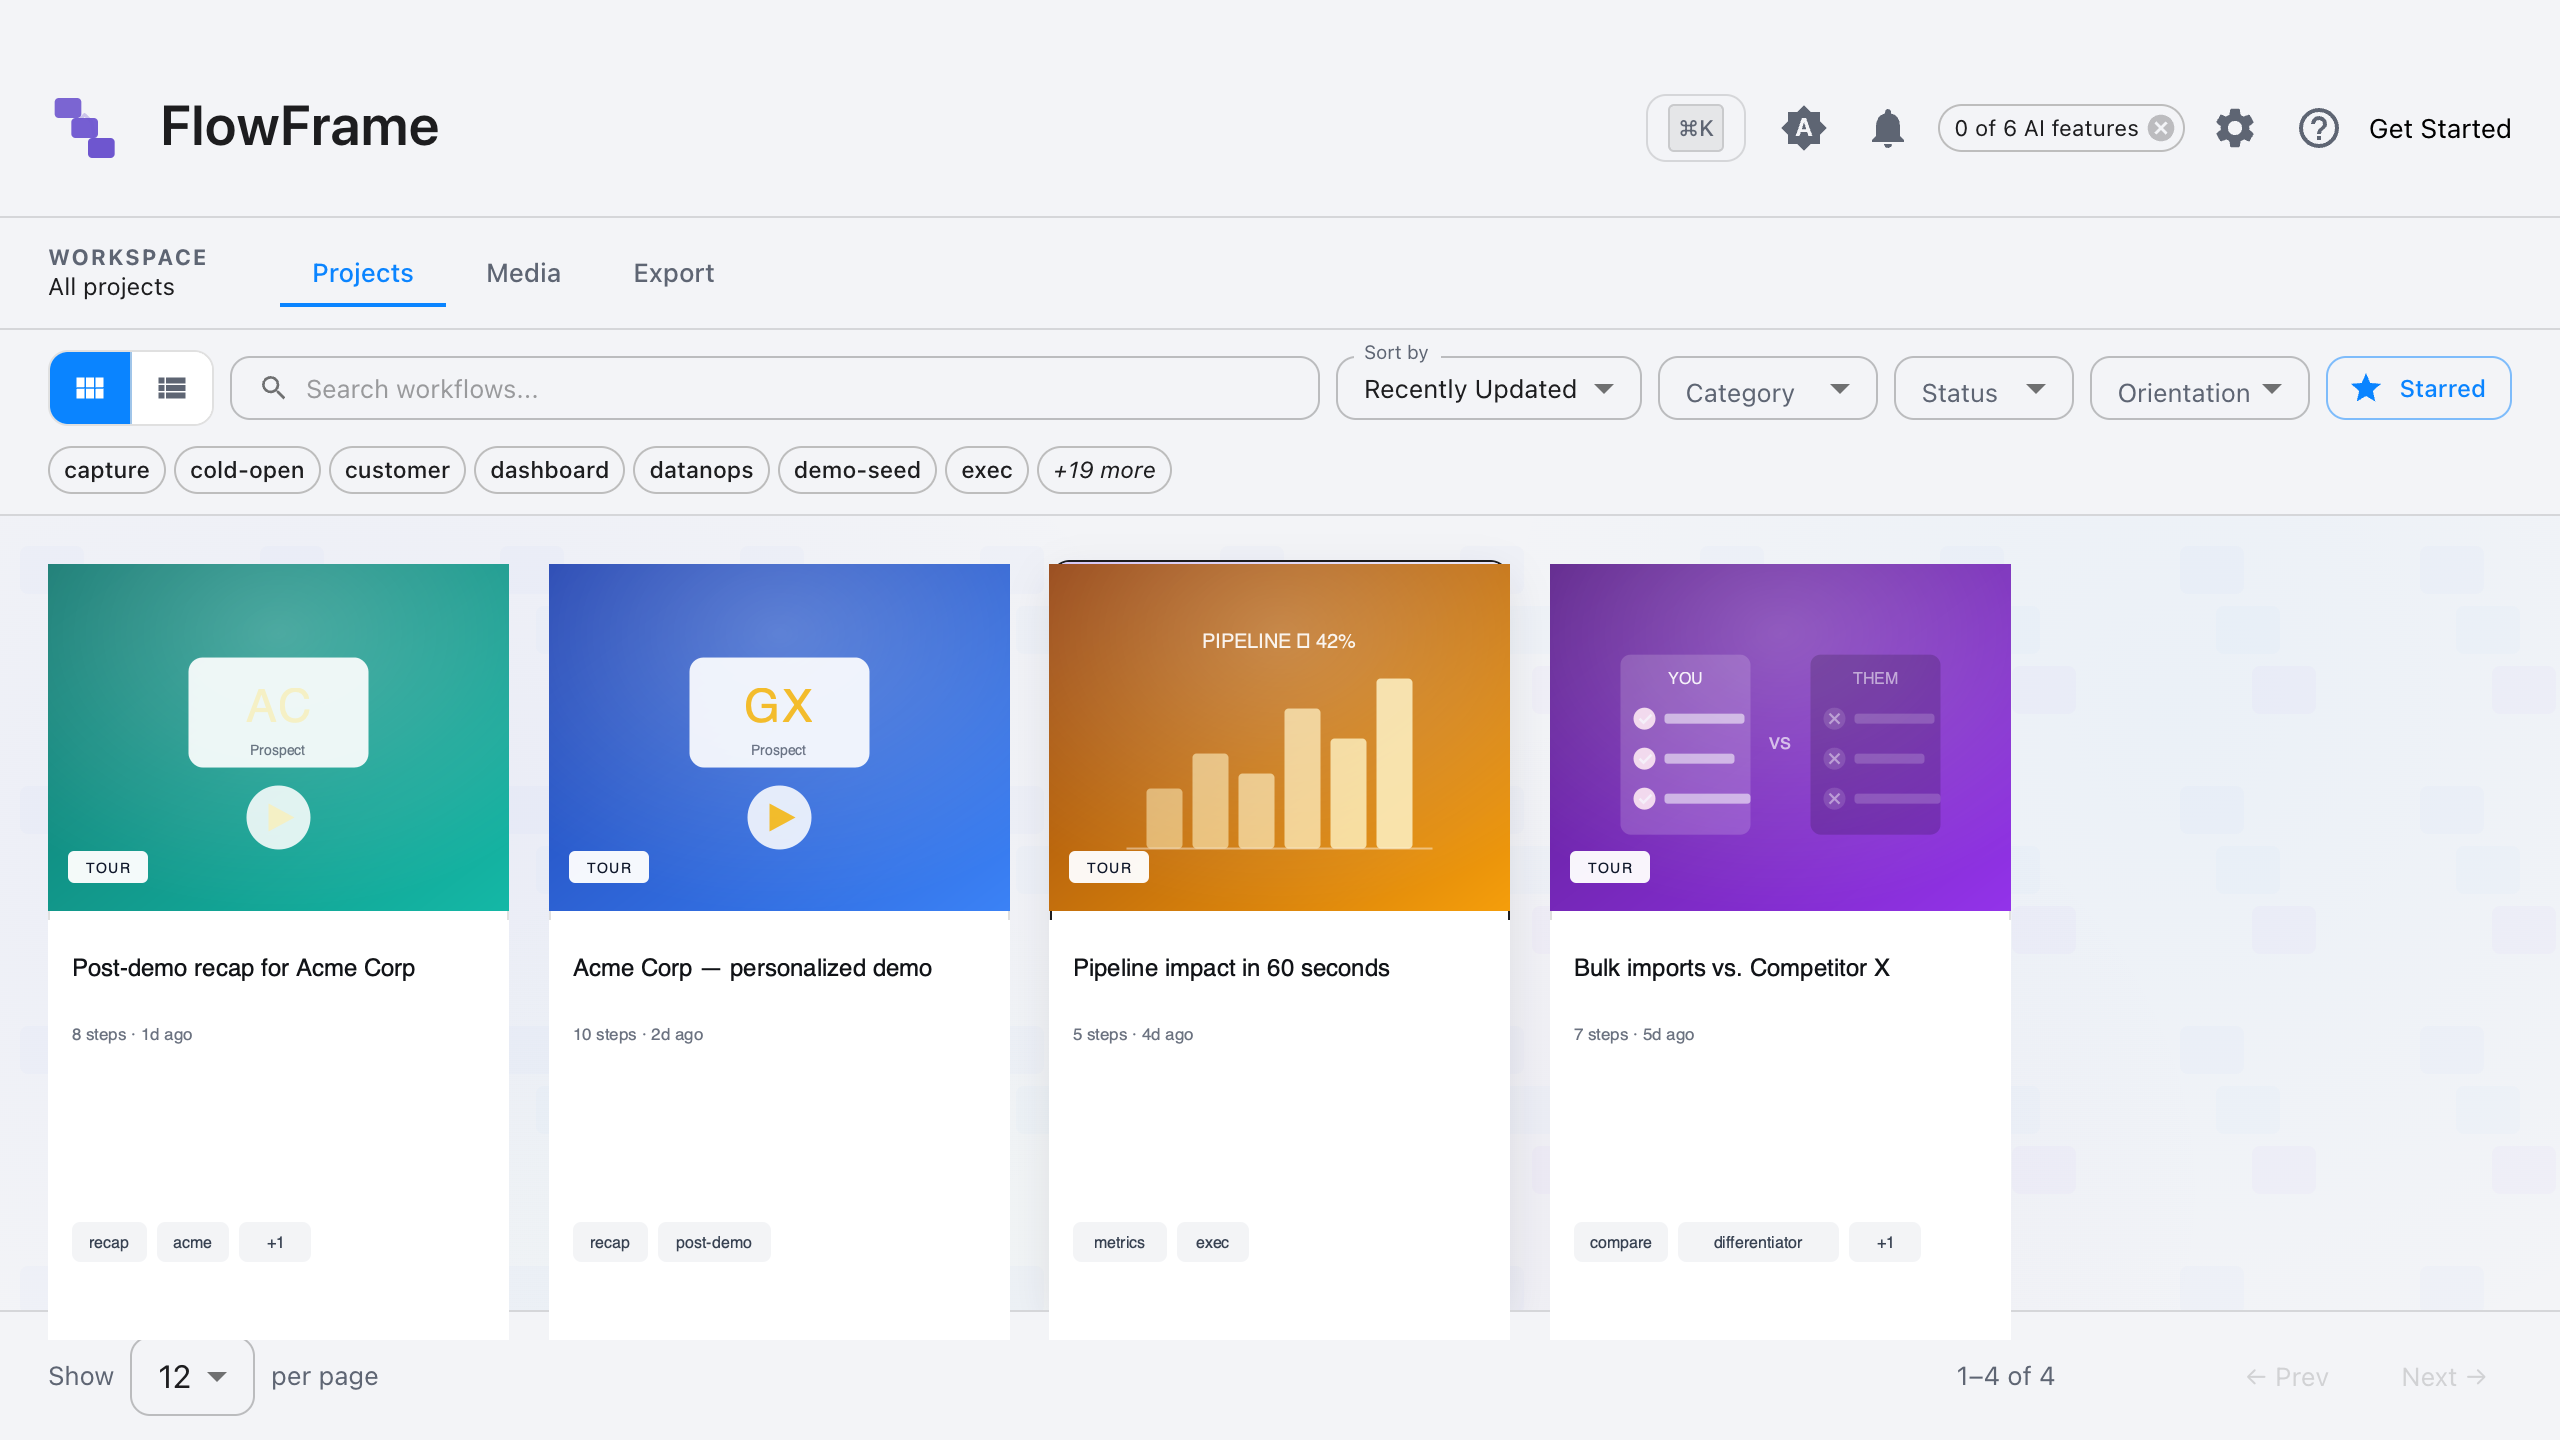The image size is (2560, 1440).
Task: Expand the Orientation filter dropdown
Action: (x=2199, y=388)
